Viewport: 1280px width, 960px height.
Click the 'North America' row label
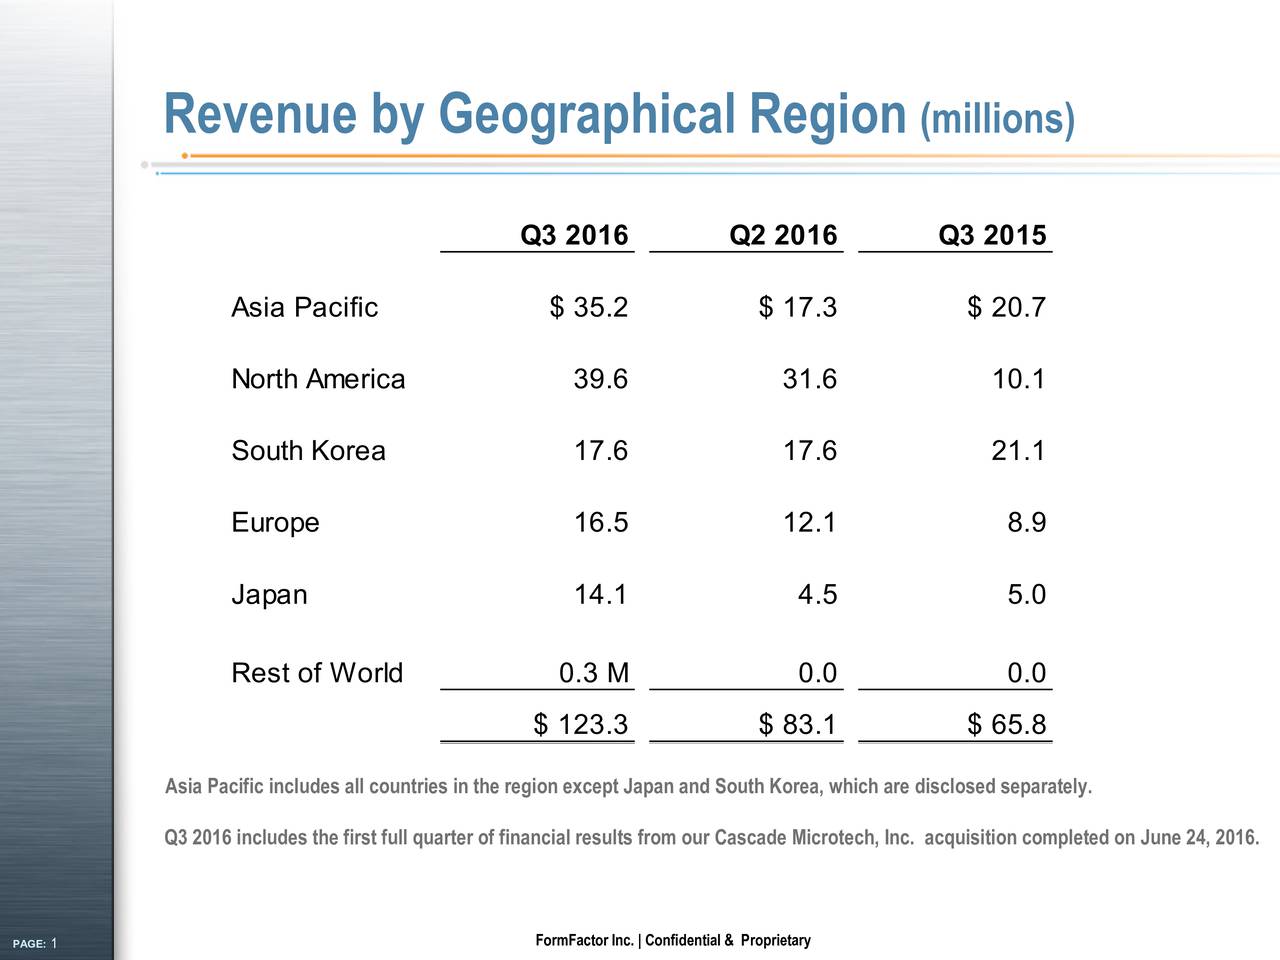(318, 379)
